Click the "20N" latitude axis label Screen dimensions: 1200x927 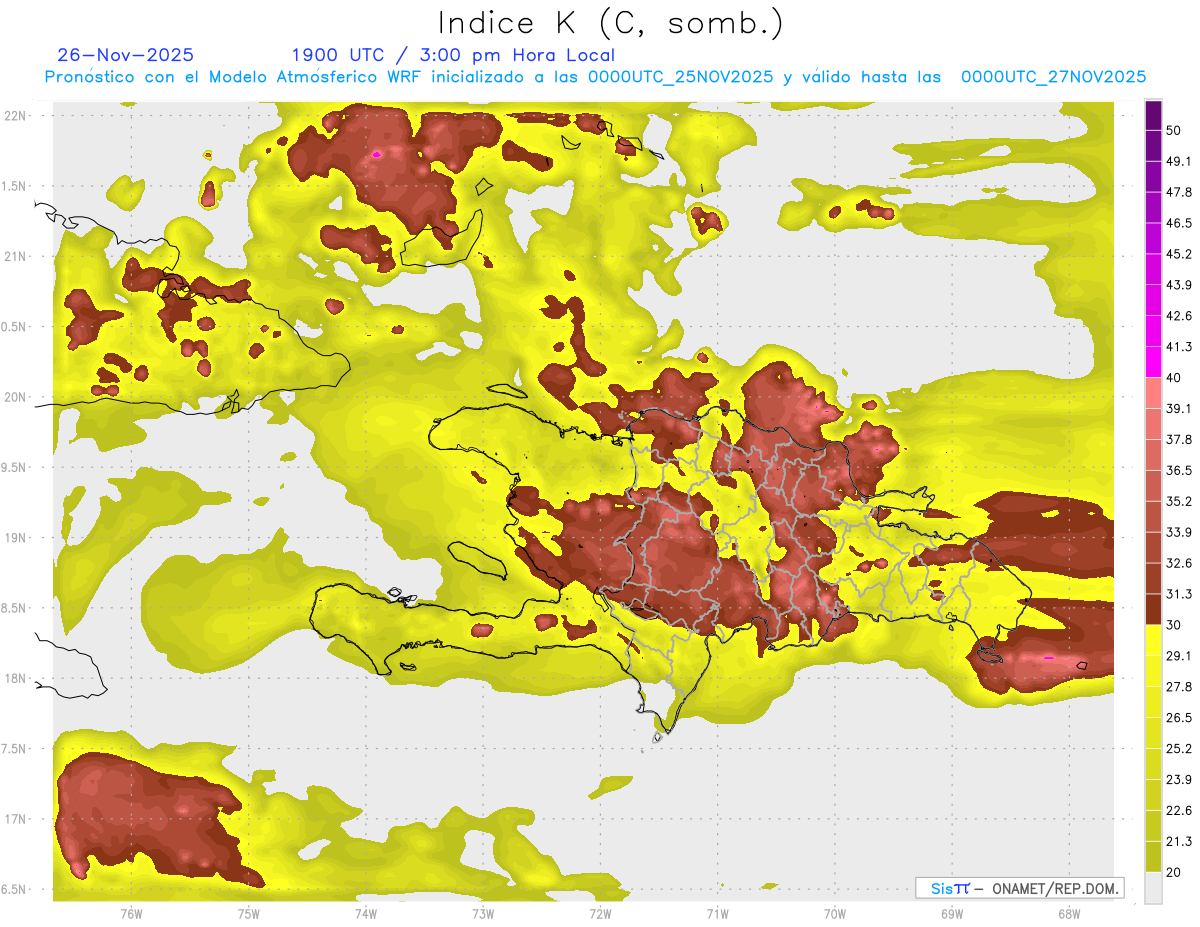[x=15, y=397]
